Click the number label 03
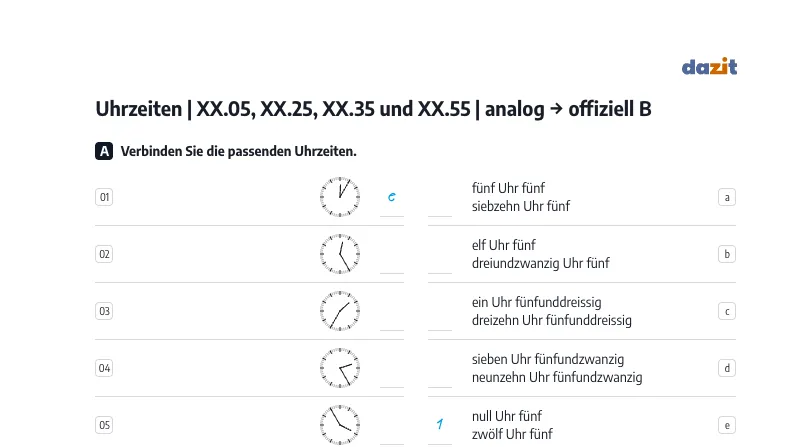 pos(104,311)
